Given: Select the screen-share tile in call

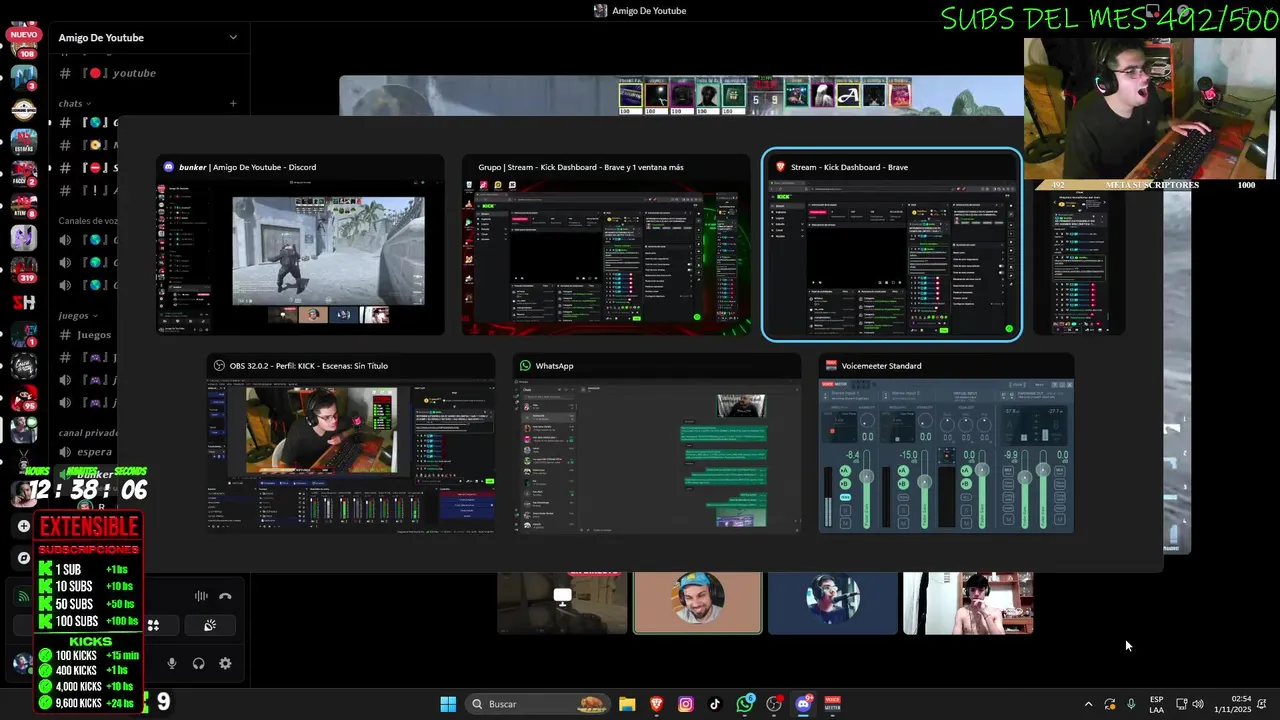Looking at the screenshot, I should pos(562,604).
